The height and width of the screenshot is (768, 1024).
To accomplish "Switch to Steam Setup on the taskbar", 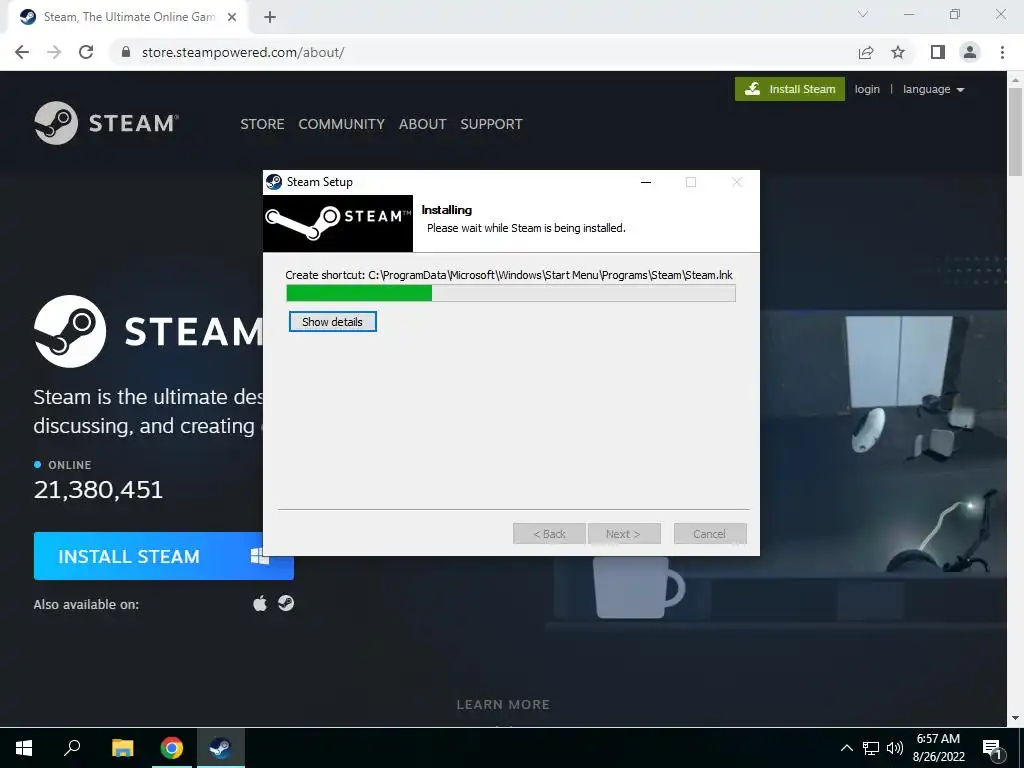I will click(220, 748).
